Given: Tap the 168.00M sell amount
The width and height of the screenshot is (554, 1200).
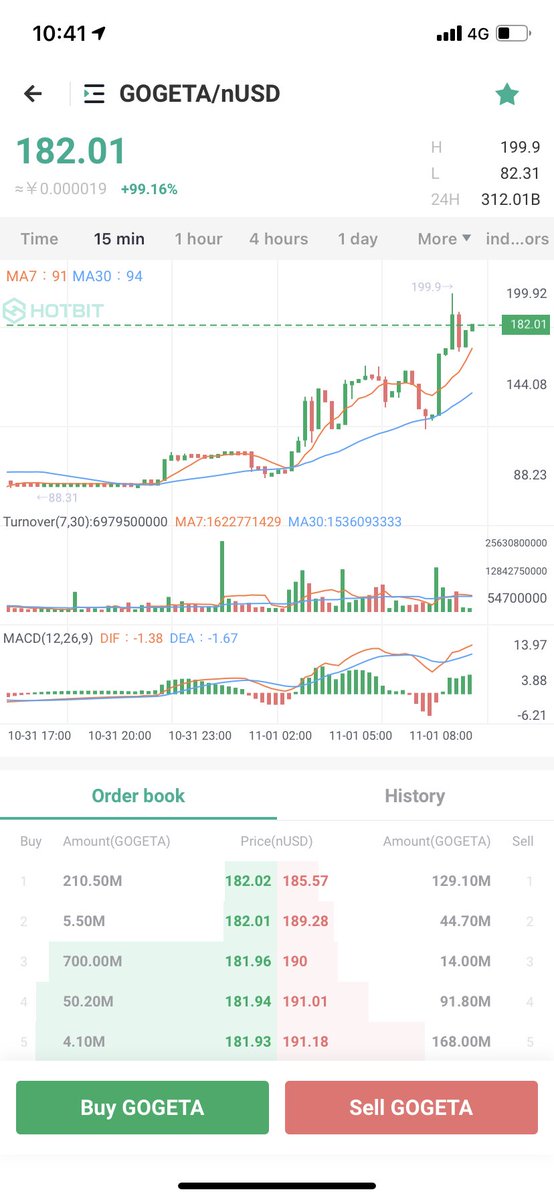Looking at the screenshot, I should [x=460, y=1041].
